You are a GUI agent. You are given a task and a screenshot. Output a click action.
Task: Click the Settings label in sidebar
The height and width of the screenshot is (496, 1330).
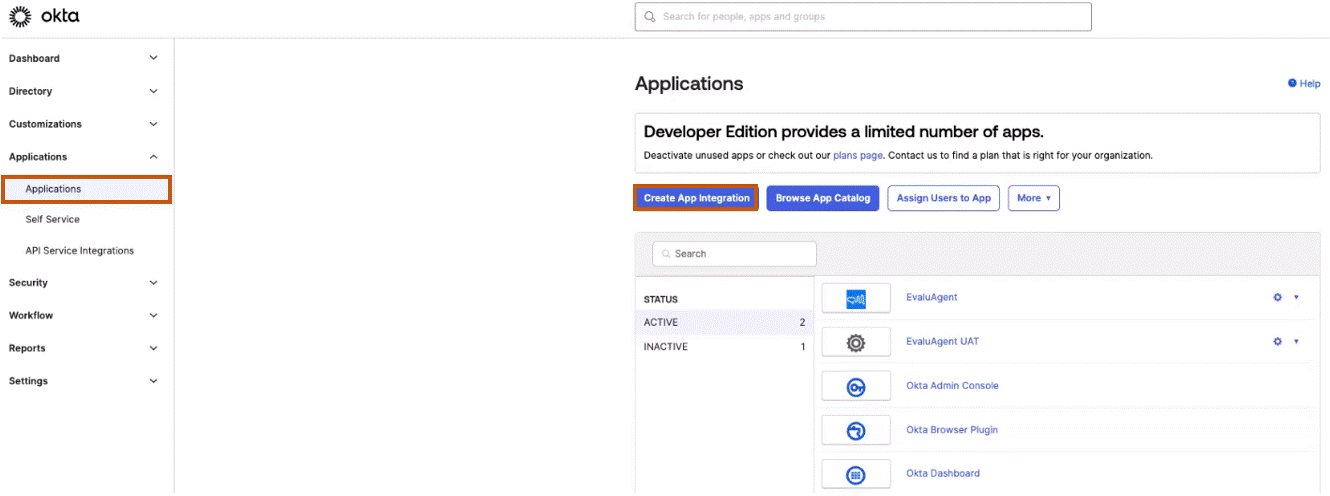pyautogui.click(x=28, y=381)
